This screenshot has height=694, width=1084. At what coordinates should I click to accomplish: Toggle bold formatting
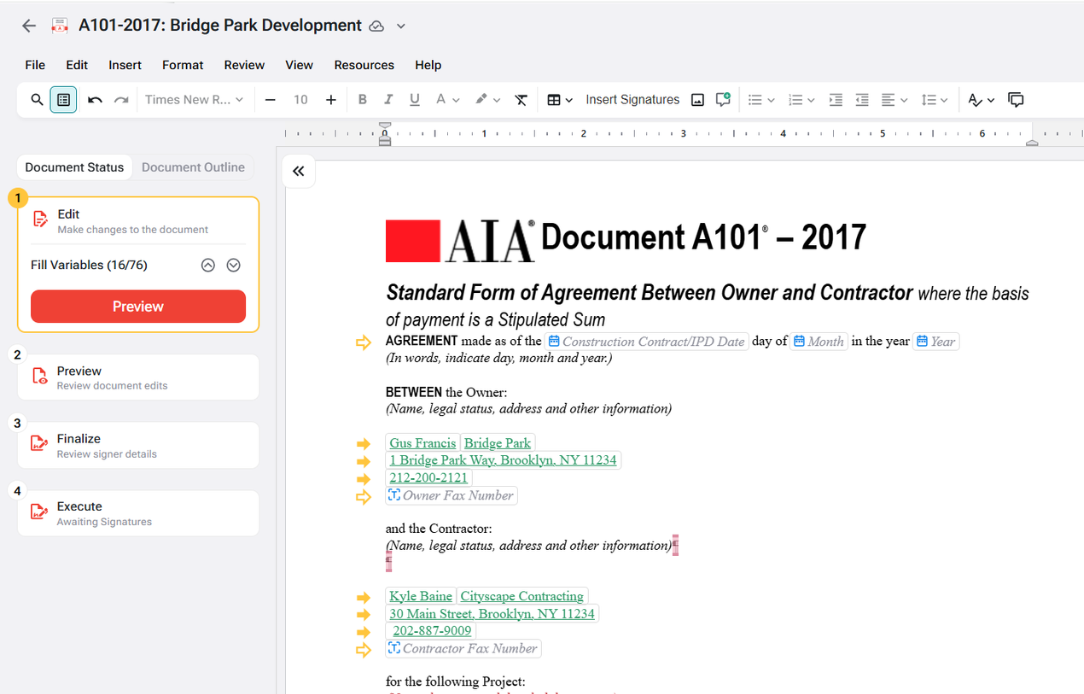click(362, 100)
